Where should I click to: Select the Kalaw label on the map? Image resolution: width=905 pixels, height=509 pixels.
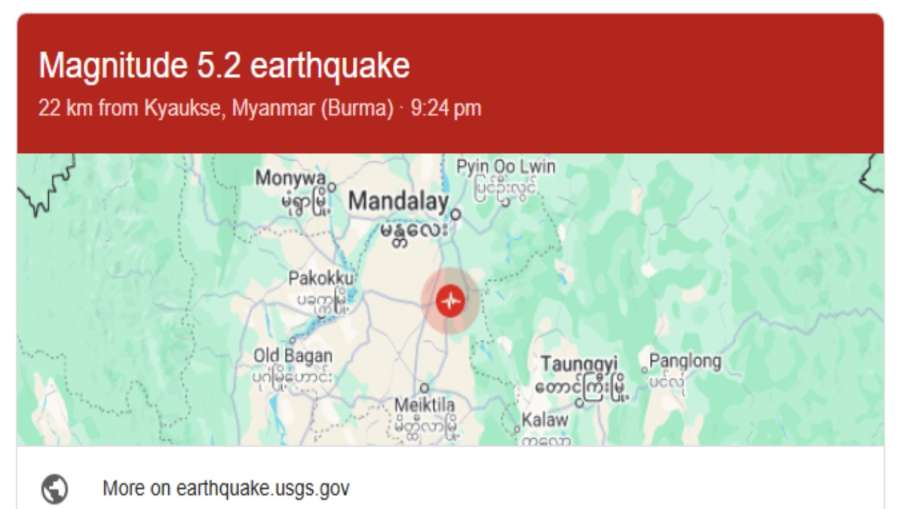tap(545, 420)
